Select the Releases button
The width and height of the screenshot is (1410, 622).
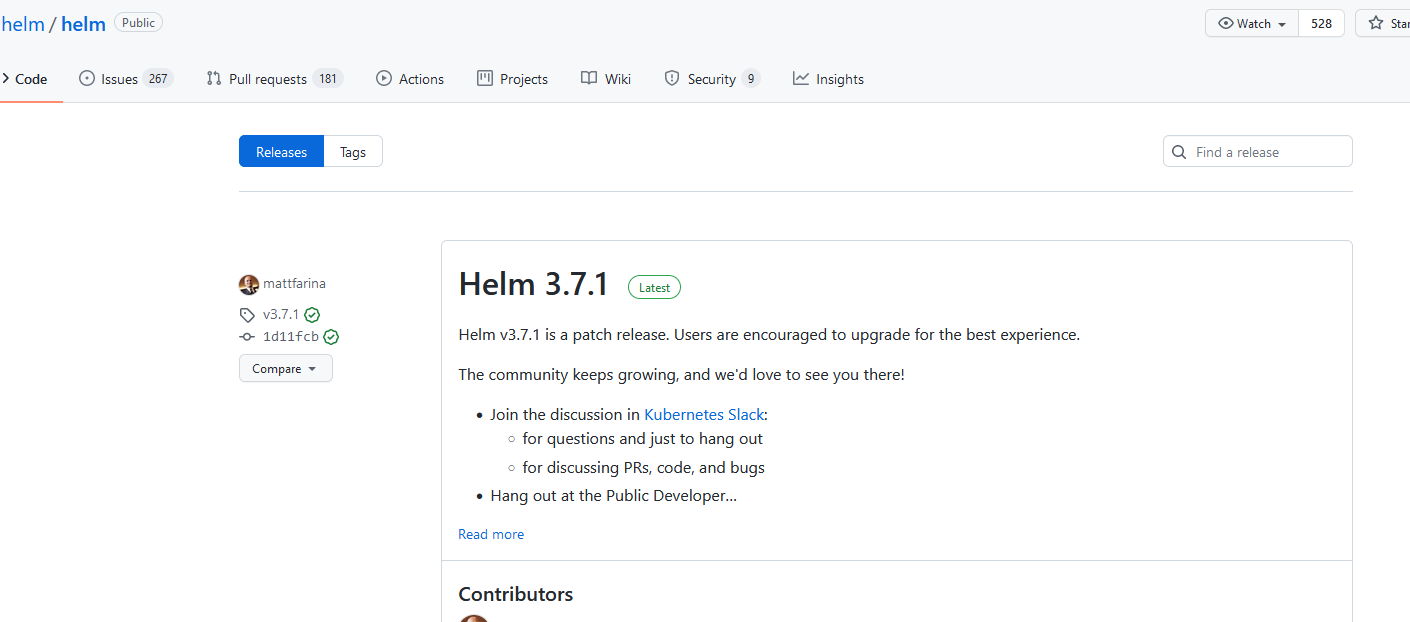point(281,152)
